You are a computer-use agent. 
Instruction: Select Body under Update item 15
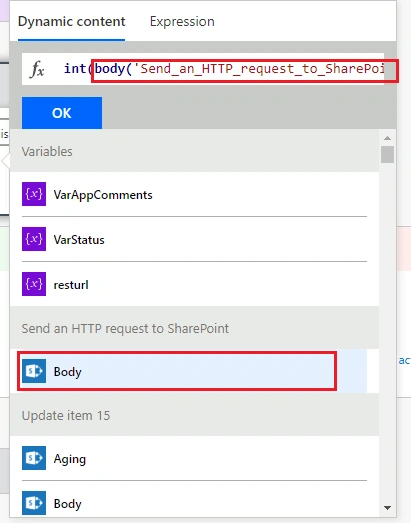67,504
